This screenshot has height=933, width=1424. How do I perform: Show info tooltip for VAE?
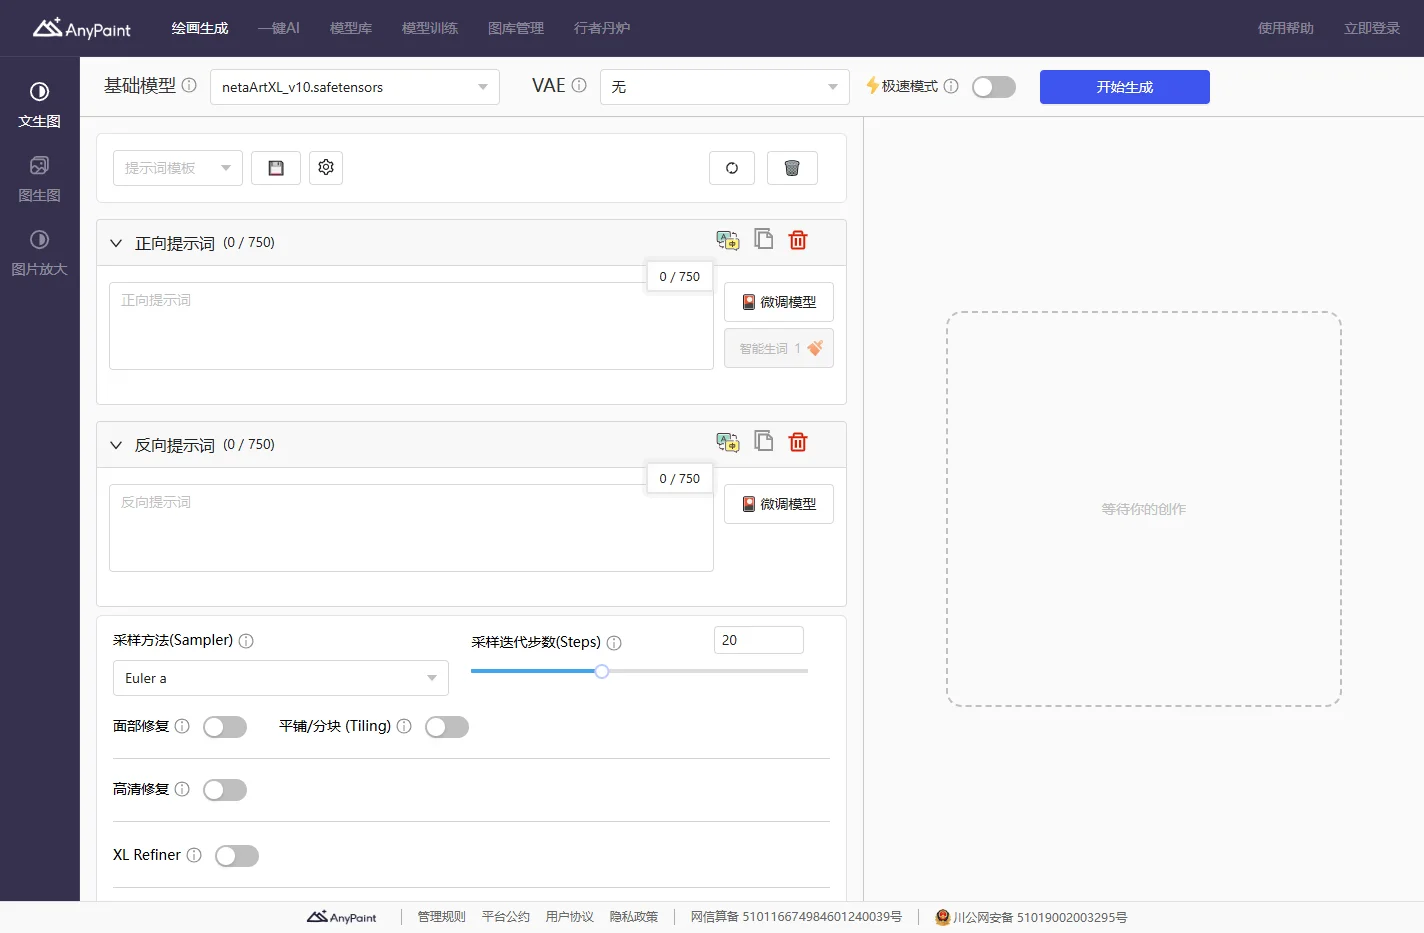(579, 85)
